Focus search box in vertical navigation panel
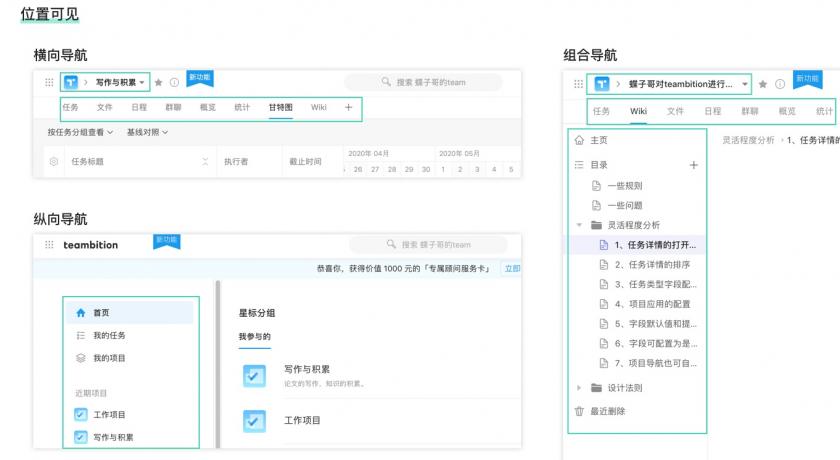 click(429, 245)
